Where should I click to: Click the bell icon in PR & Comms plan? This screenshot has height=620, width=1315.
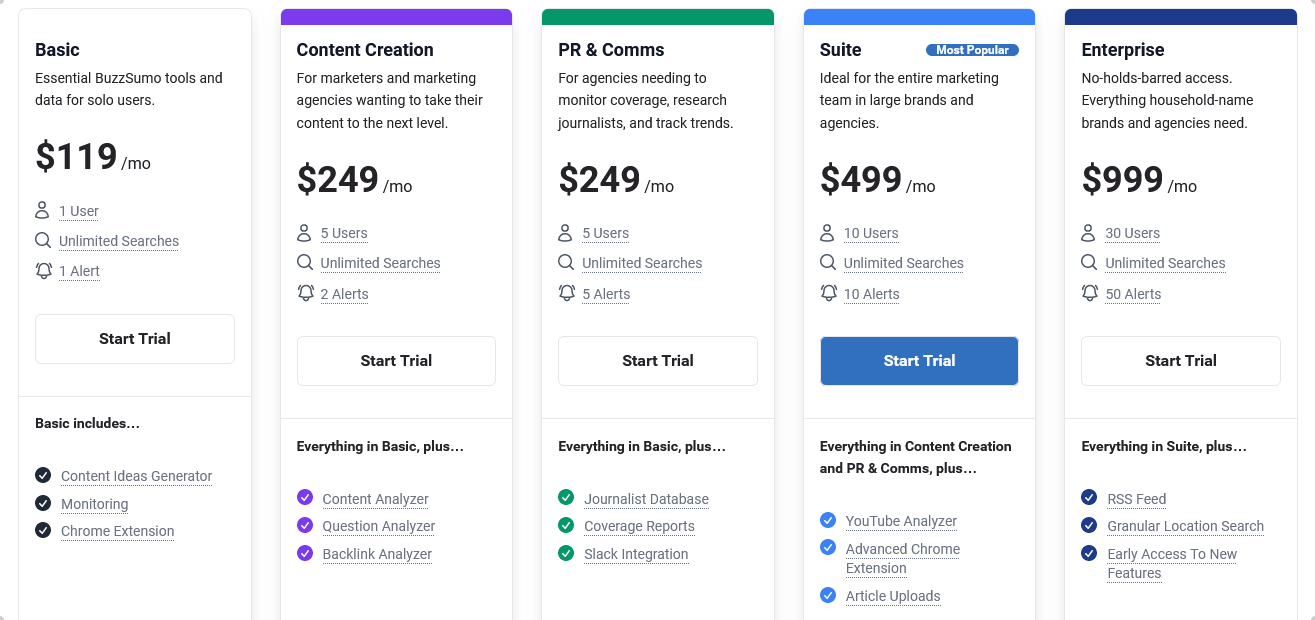(566, 293)
